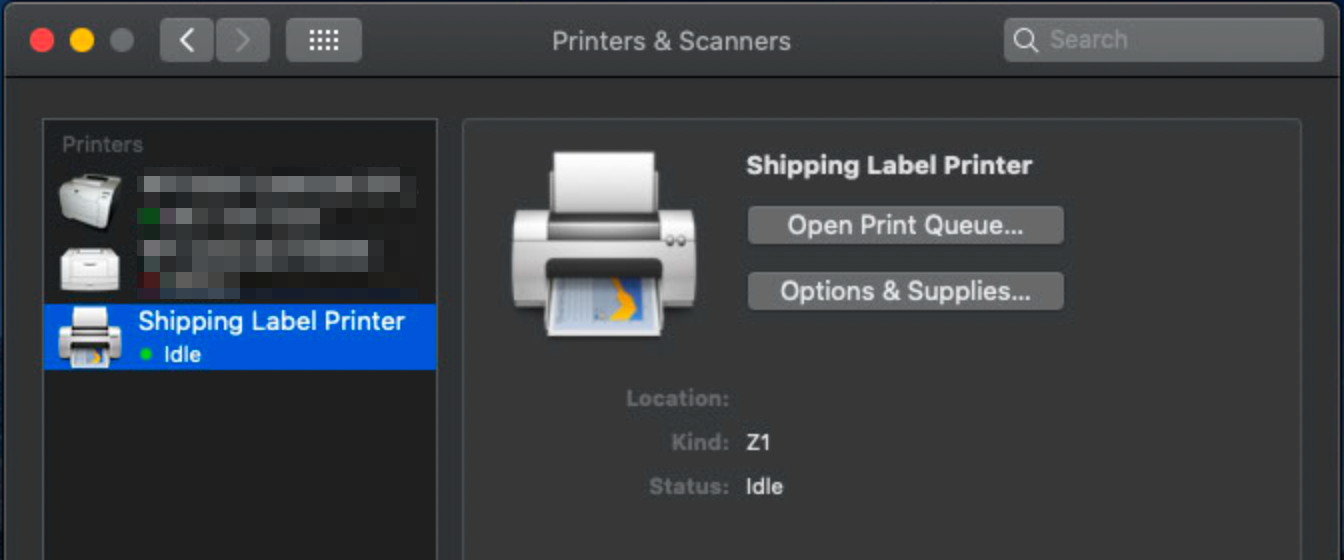Viewport: 1344px width, 560px height.
Task: Open Options & Supplies dialog
Action: click(905, 291)
